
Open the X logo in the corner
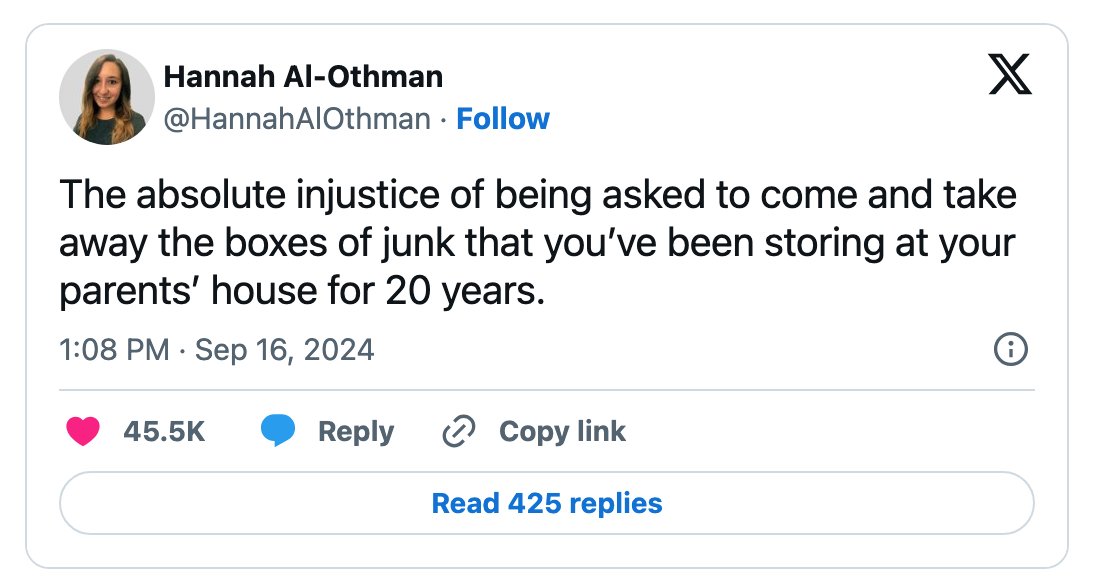[1009, 74]
